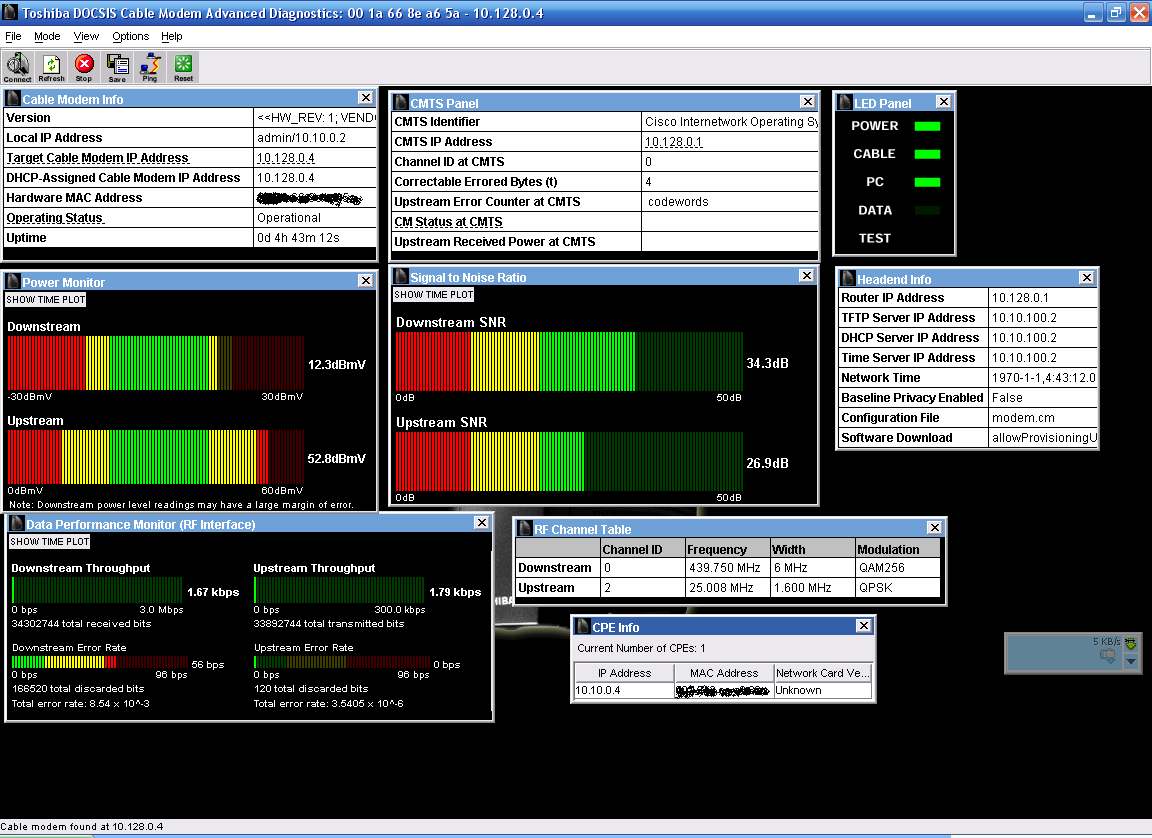The height and width of the screenshot is (838, 1152).
Task: Click the Cable Modem Info panel title icon
Action: click(x=12, y=98)
